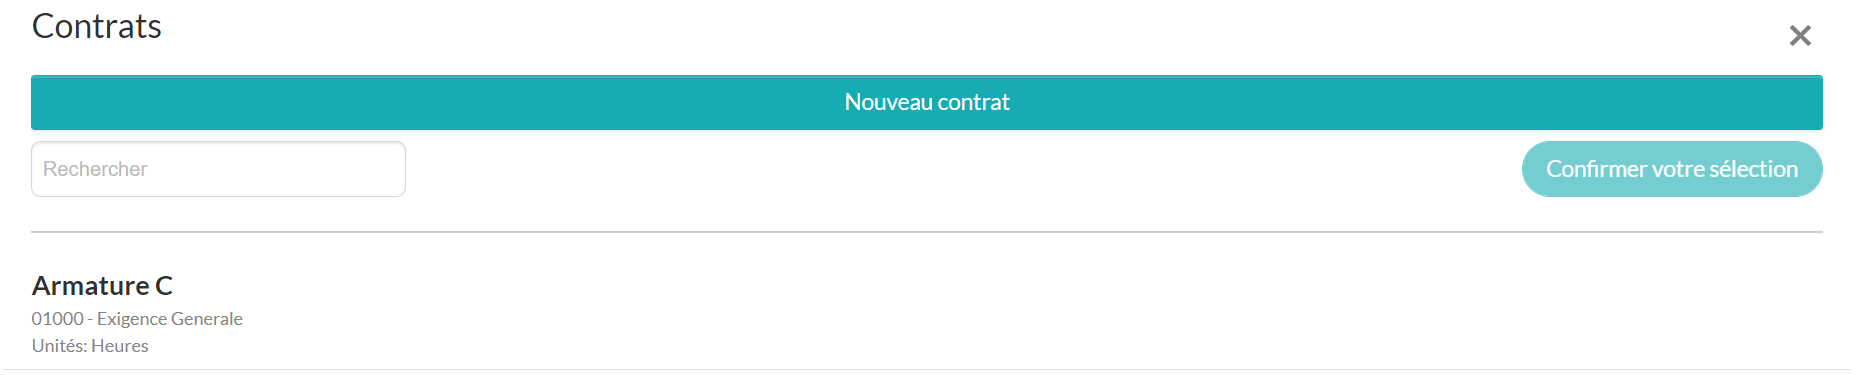Screen dimensions: 1856x375
Task: Click the Nouveau contrat button
Action: [x=927, y=102]
